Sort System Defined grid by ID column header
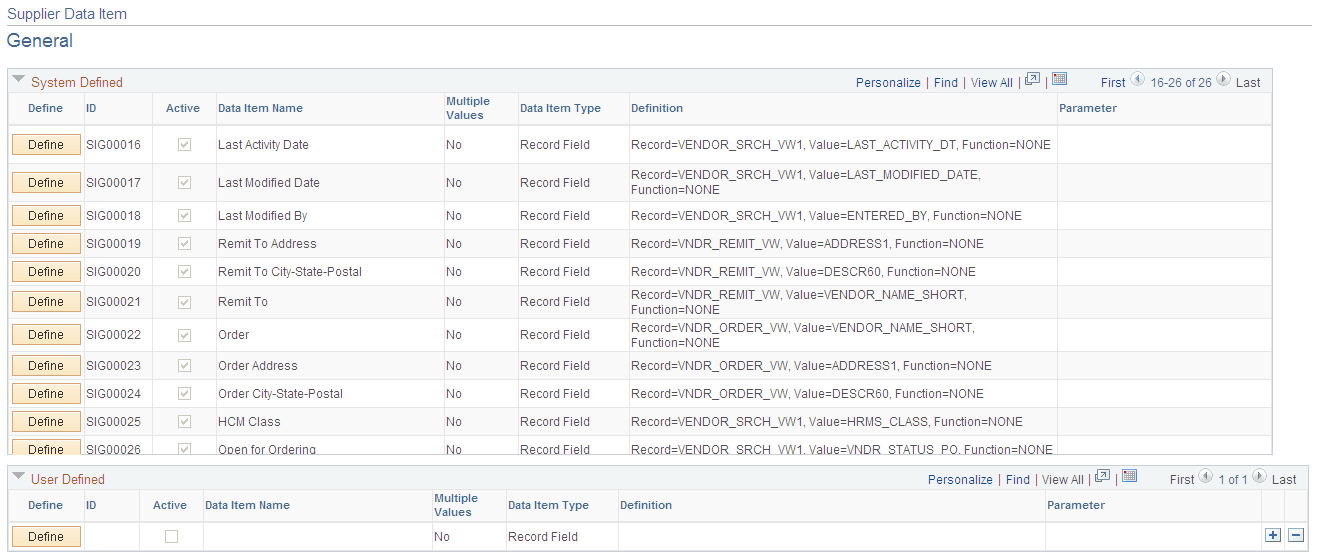This screenshot has height=556, width=1318. click(x=91, y=108)
